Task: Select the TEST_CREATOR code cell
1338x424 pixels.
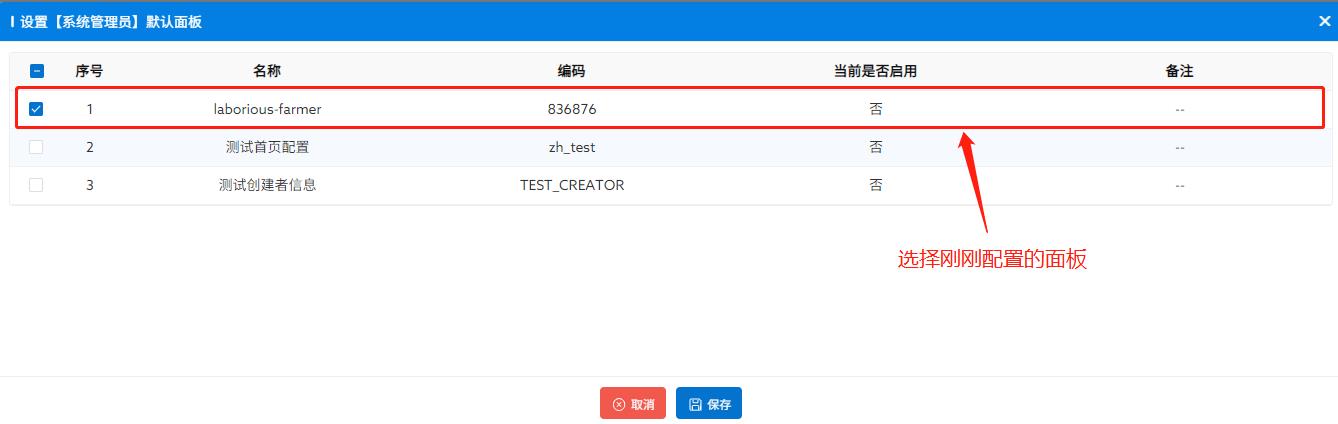Action: (x=572, y=185)
